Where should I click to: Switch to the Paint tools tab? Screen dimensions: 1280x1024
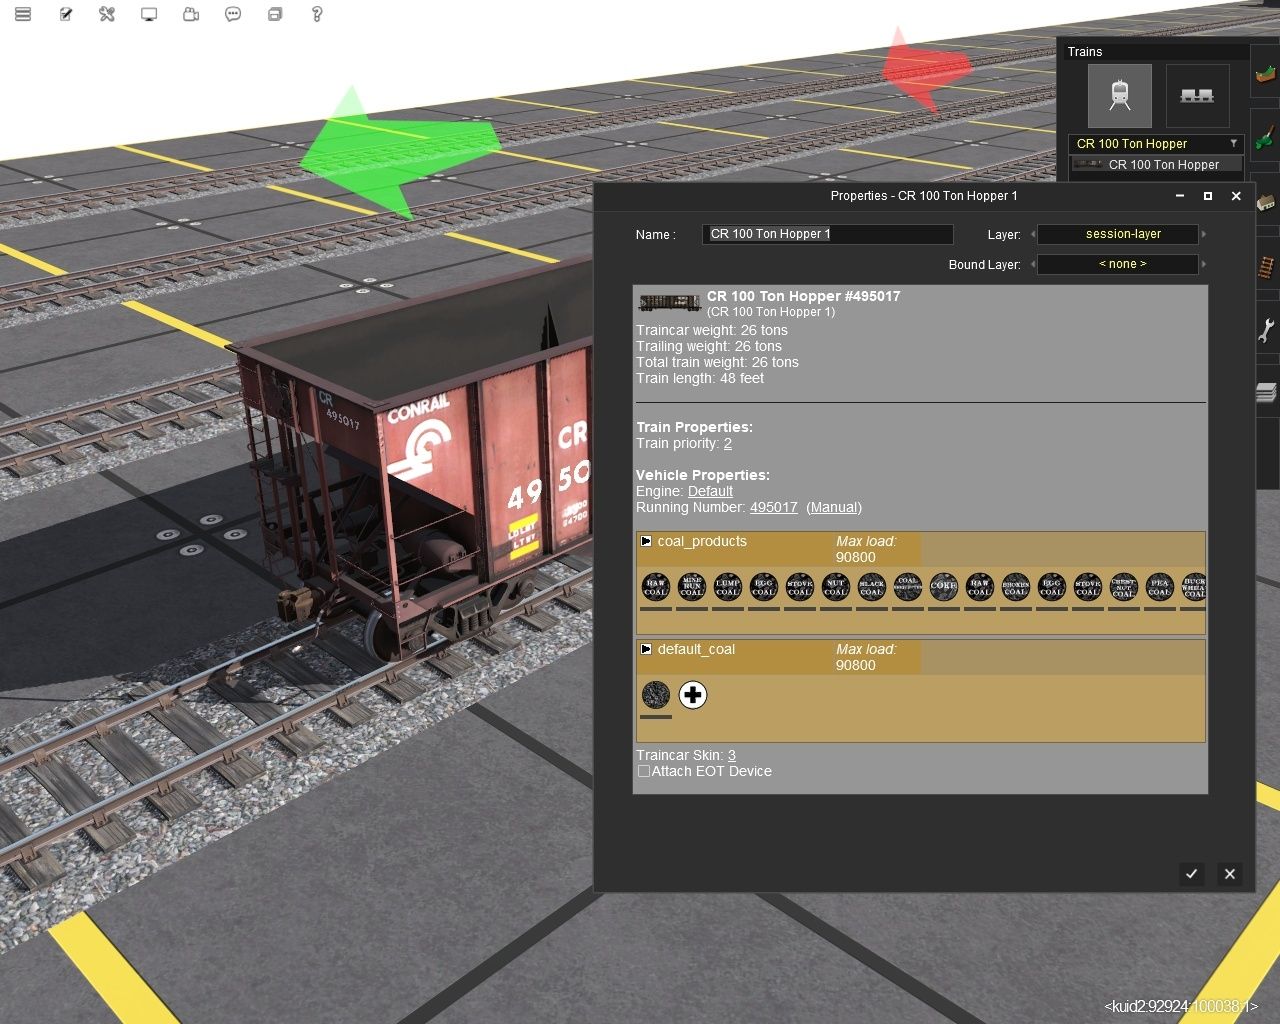1266,140
